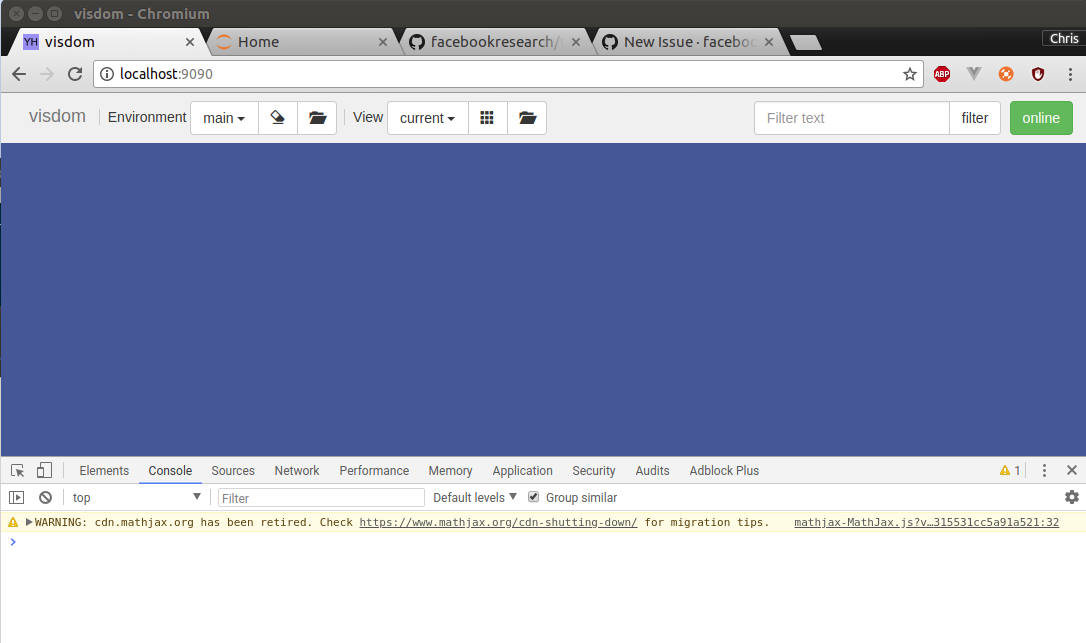This screenshot has width=1086, height=643.
Task: Click the filter button in visdom
Action: point(975,117)
